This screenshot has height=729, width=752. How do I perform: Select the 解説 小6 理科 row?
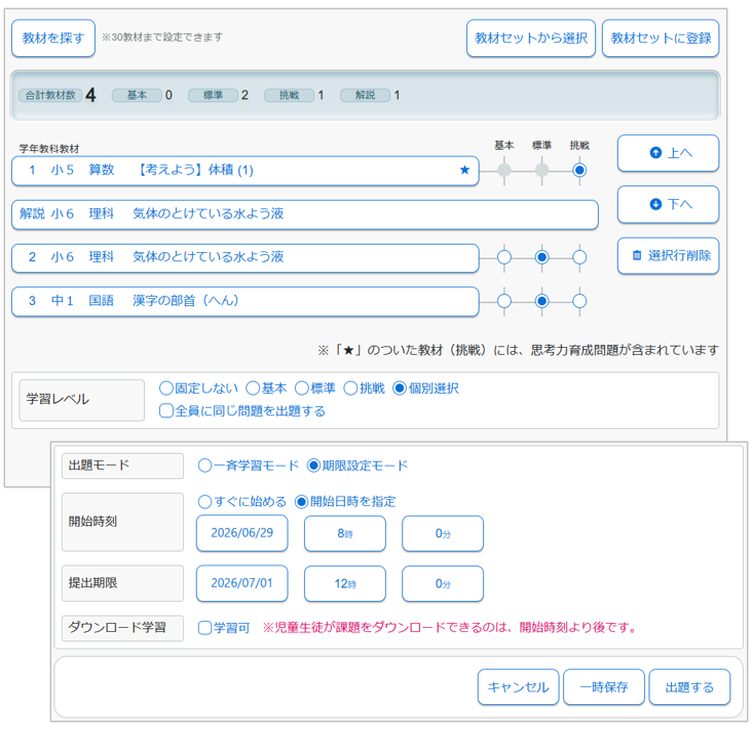[305, 214]
